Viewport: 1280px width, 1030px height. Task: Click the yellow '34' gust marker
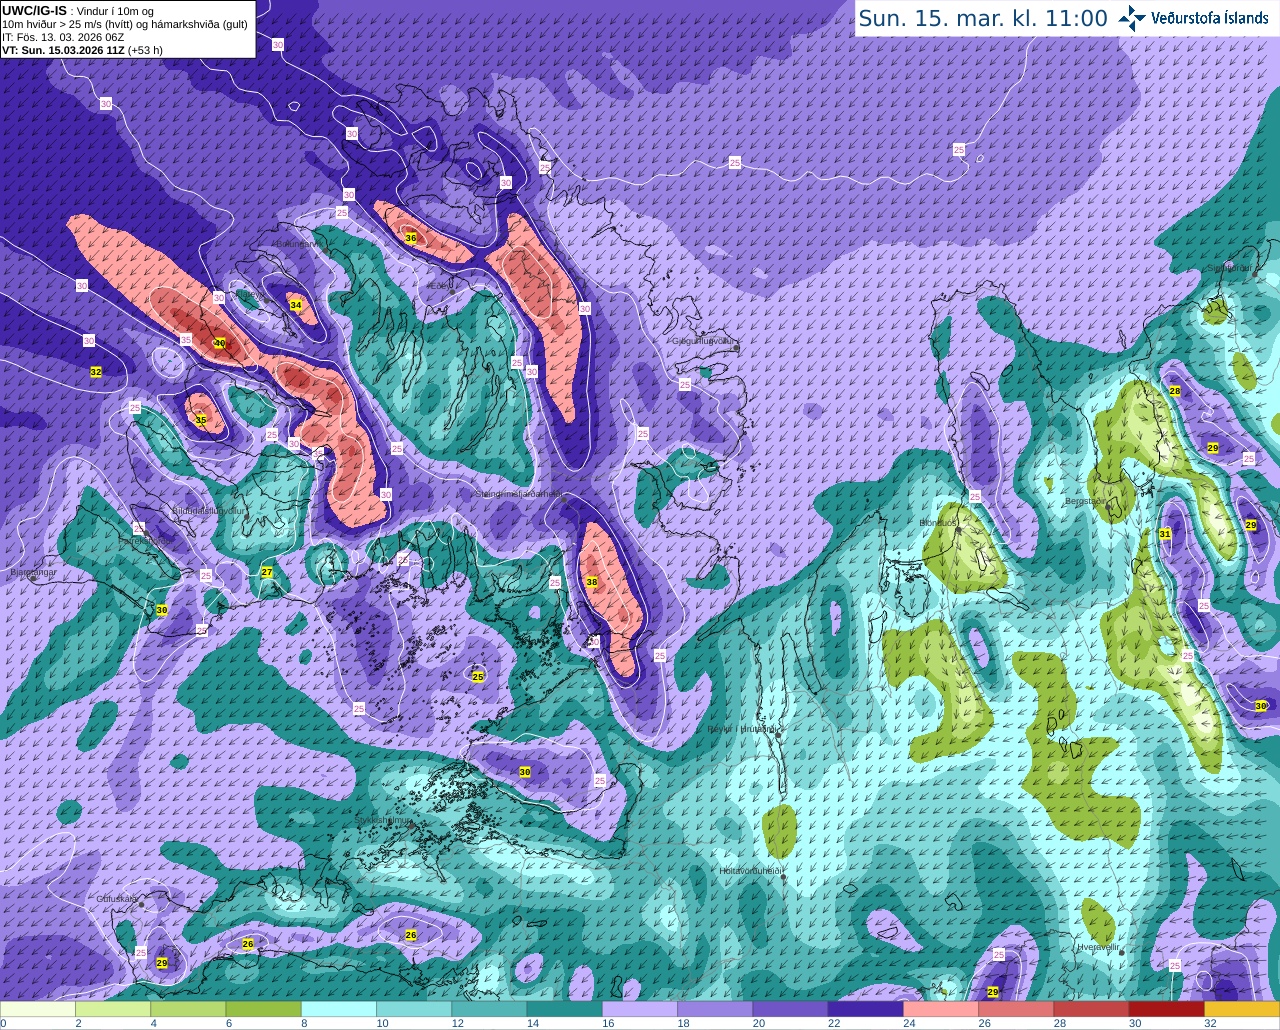pos(295,305)
